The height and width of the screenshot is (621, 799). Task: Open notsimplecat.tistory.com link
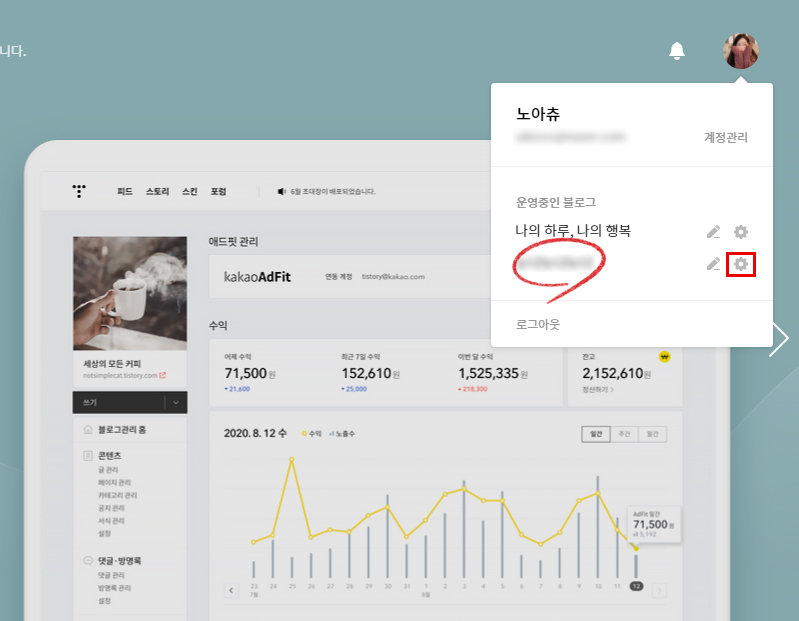[x=120, y=375]
